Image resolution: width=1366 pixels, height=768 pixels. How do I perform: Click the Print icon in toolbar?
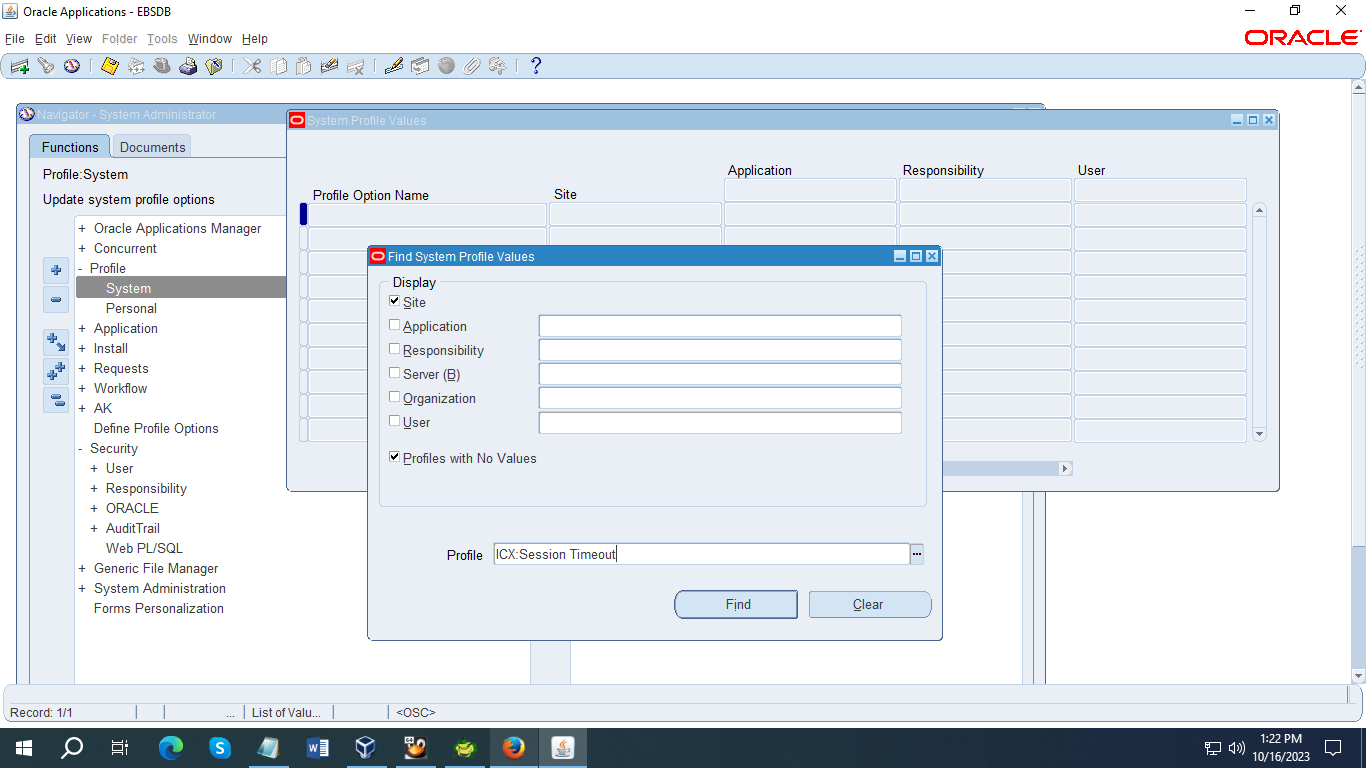188,66
